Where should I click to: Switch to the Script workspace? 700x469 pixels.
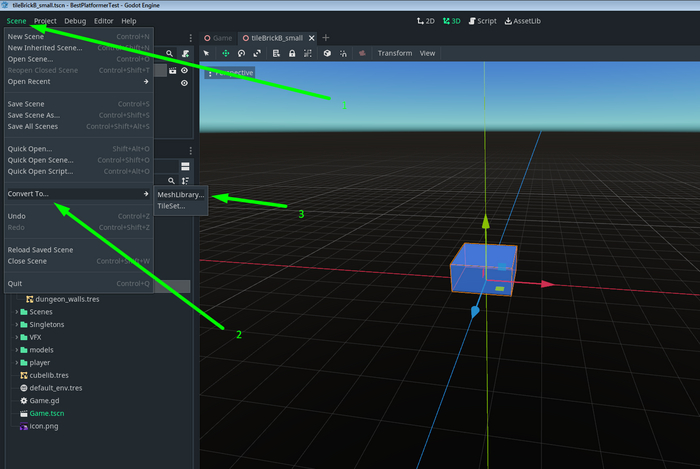[x=482, y=20]
